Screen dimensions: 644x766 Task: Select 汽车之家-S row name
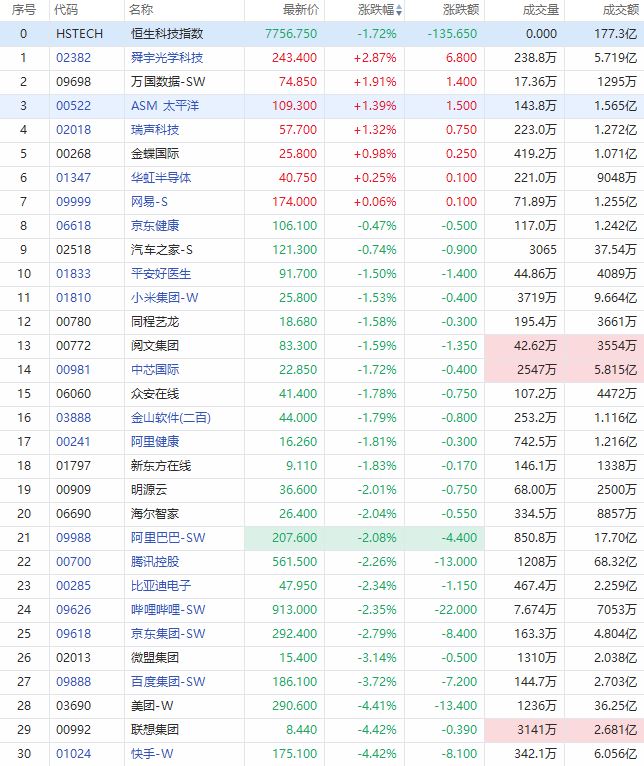click(x=162, y=250)
